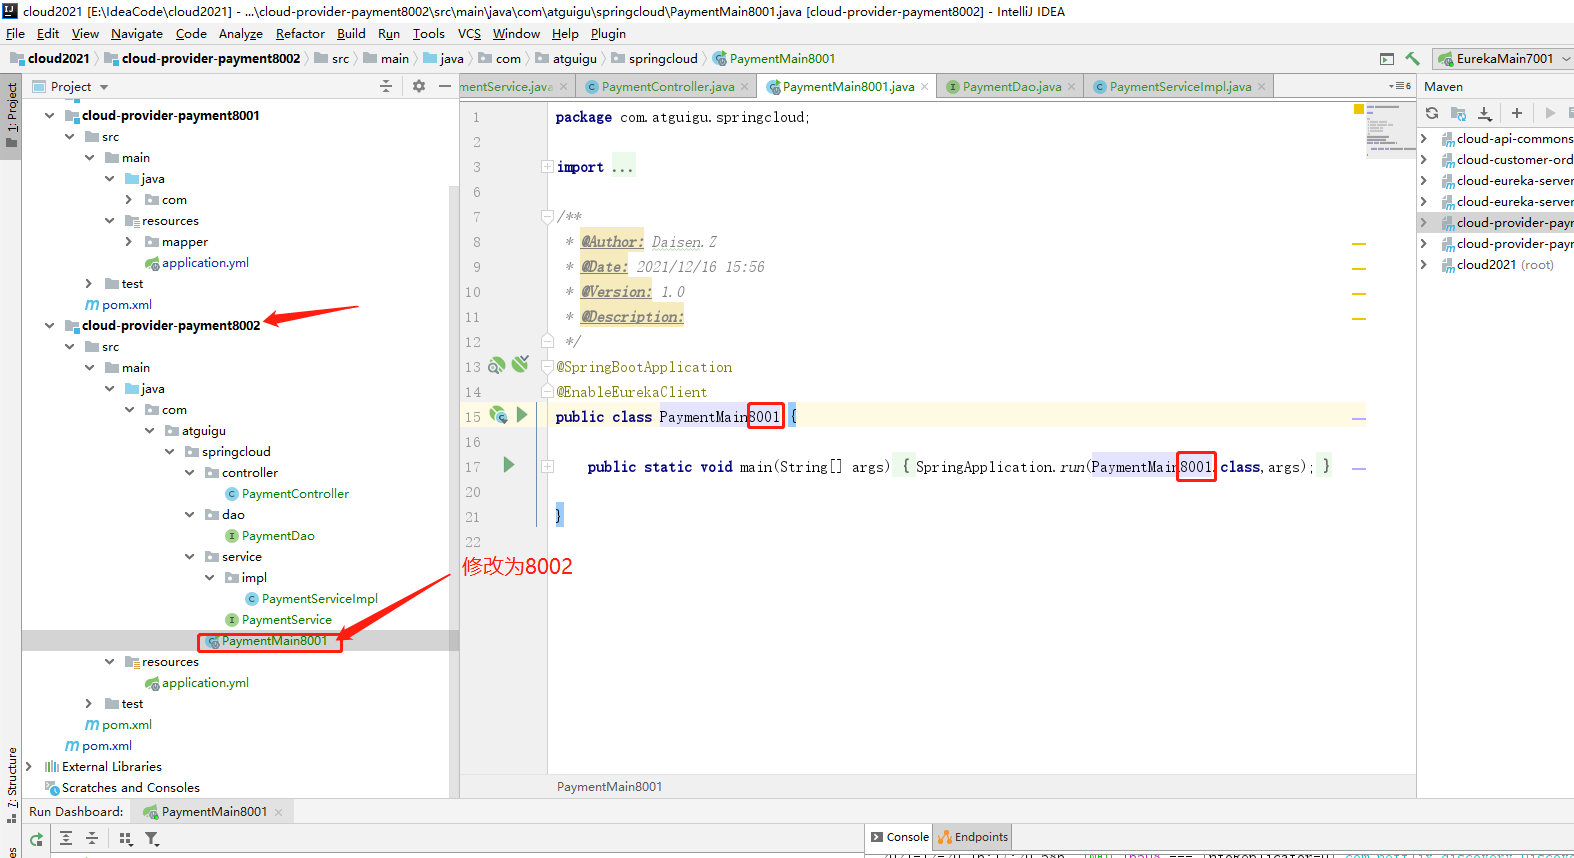
Task: Click the Maven Reimport All Projects icon
Action: click(x=1432, y=113)
